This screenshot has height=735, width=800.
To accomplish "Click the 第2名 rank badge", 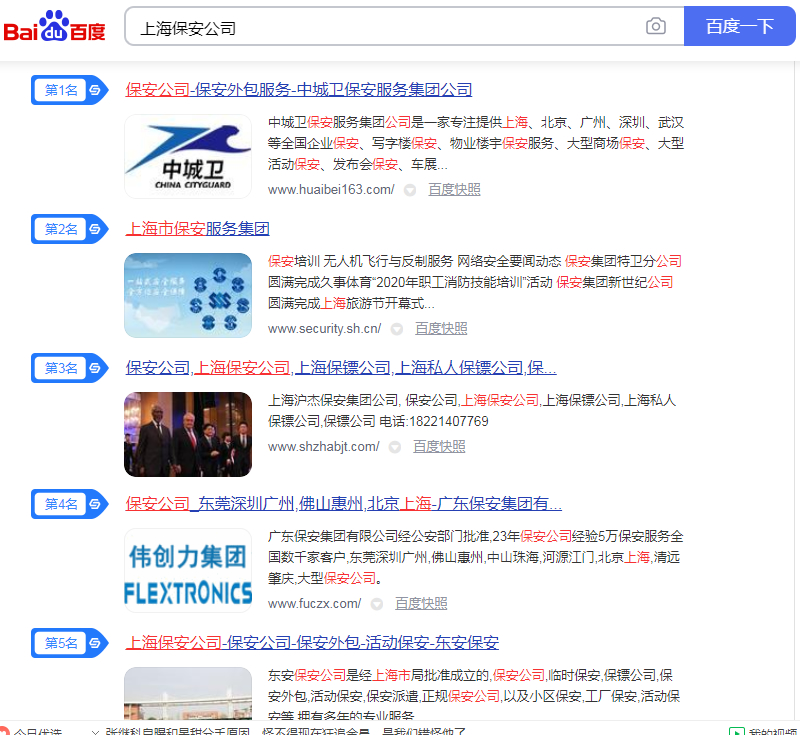I will click(x=69, y=229).
